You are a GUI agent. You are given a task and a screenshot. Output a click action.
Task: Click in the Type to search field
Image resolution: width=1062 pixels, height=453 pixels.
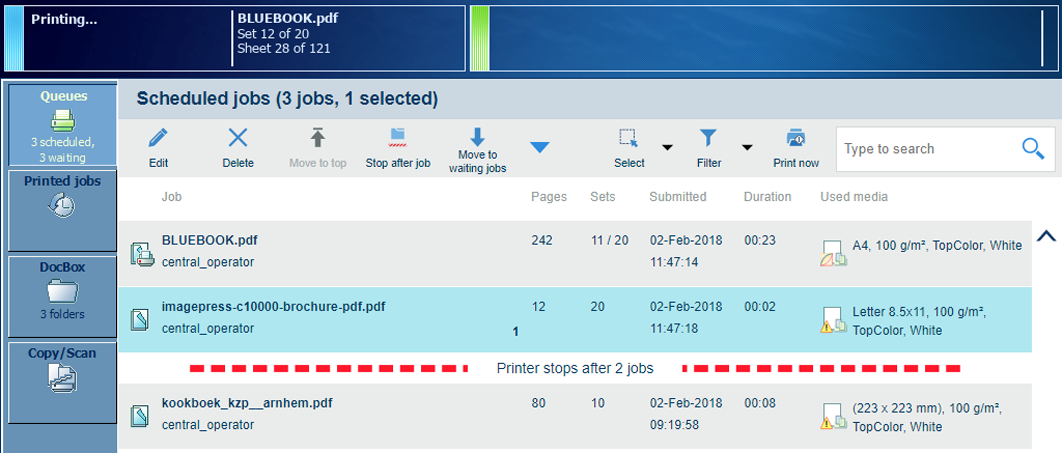925,149
